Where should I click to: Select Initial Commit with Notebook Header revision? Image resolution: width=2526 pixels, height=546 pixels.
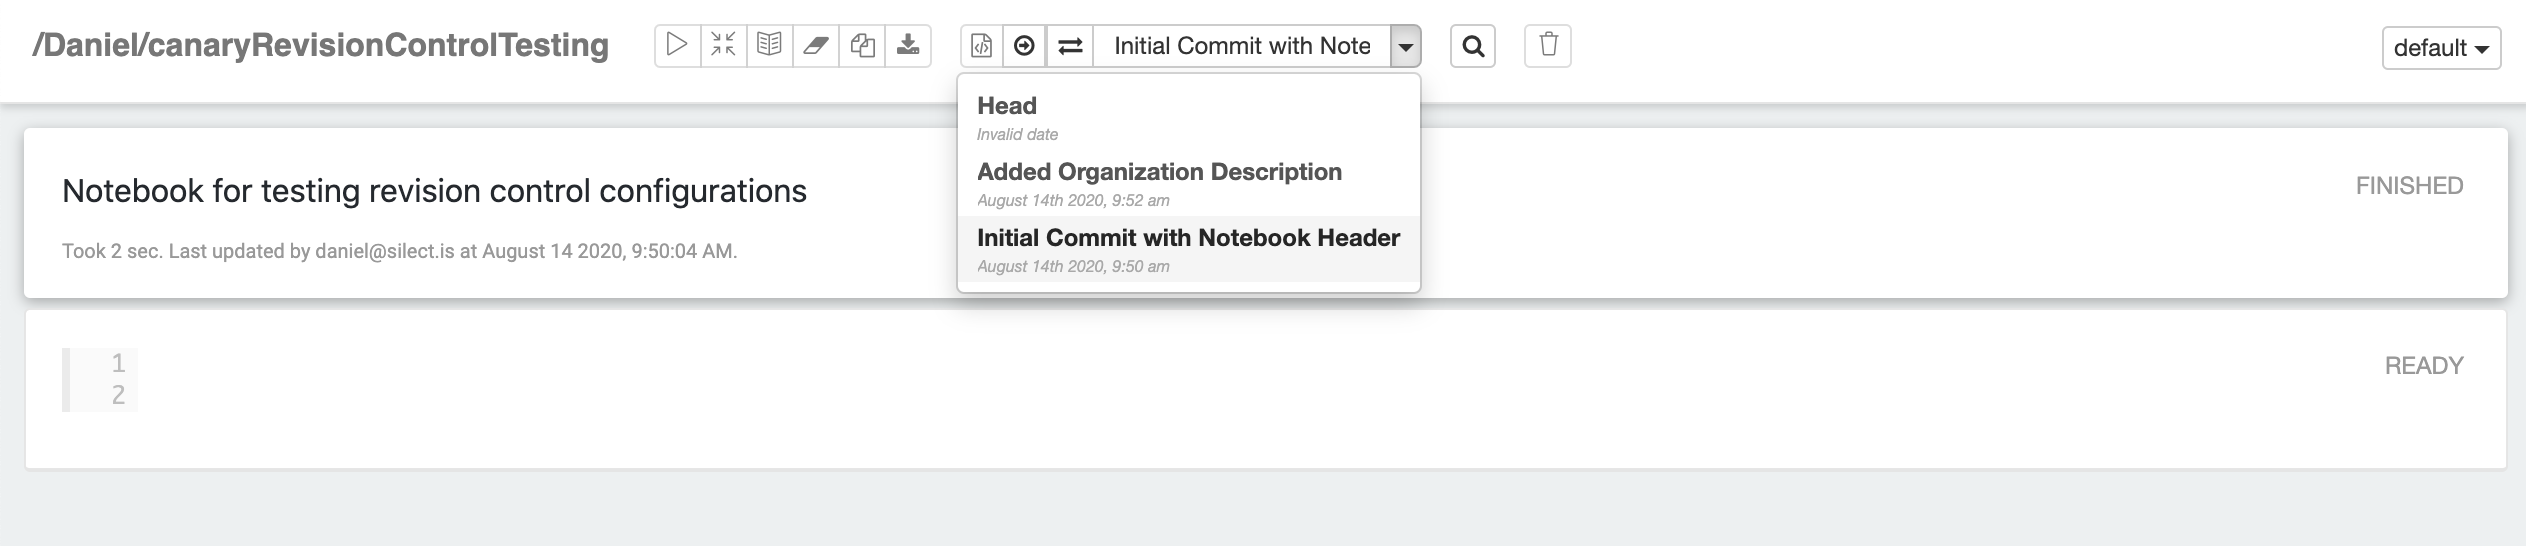[x=1188, y=249]
